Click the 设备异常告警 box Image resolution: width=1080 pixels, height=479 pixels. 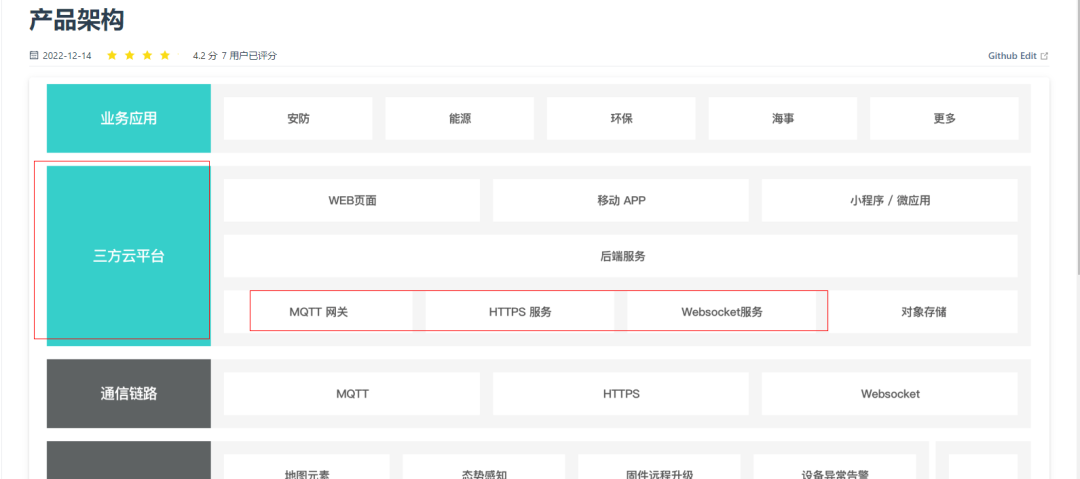coord(835,467)
